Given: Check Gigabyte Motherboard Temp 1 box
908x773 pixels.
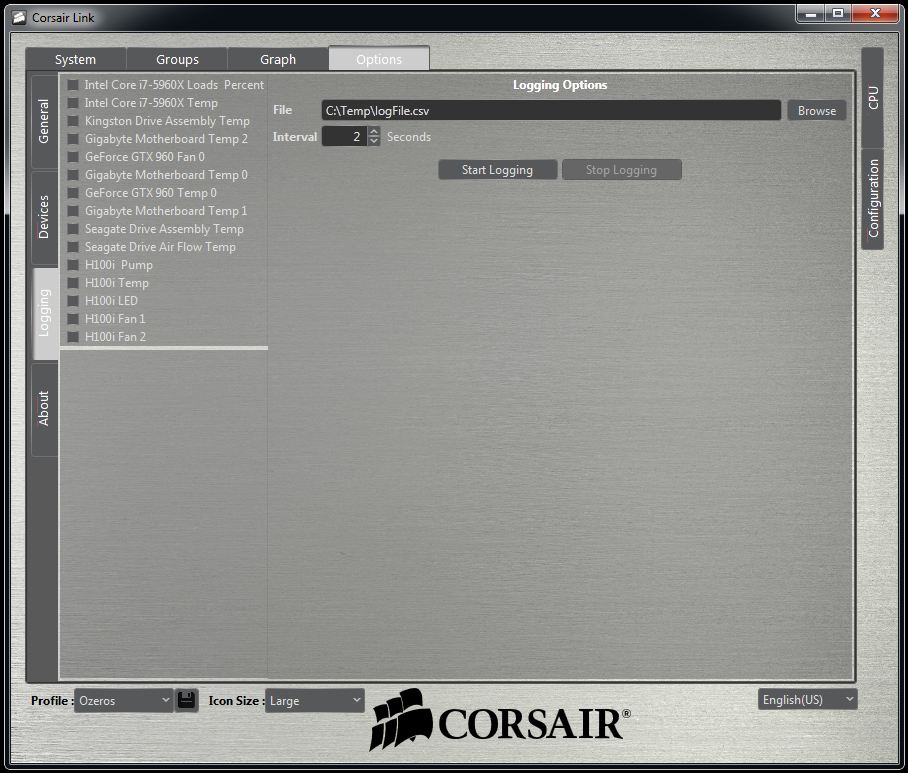Looking at the screenshot, I should (73, 211).
